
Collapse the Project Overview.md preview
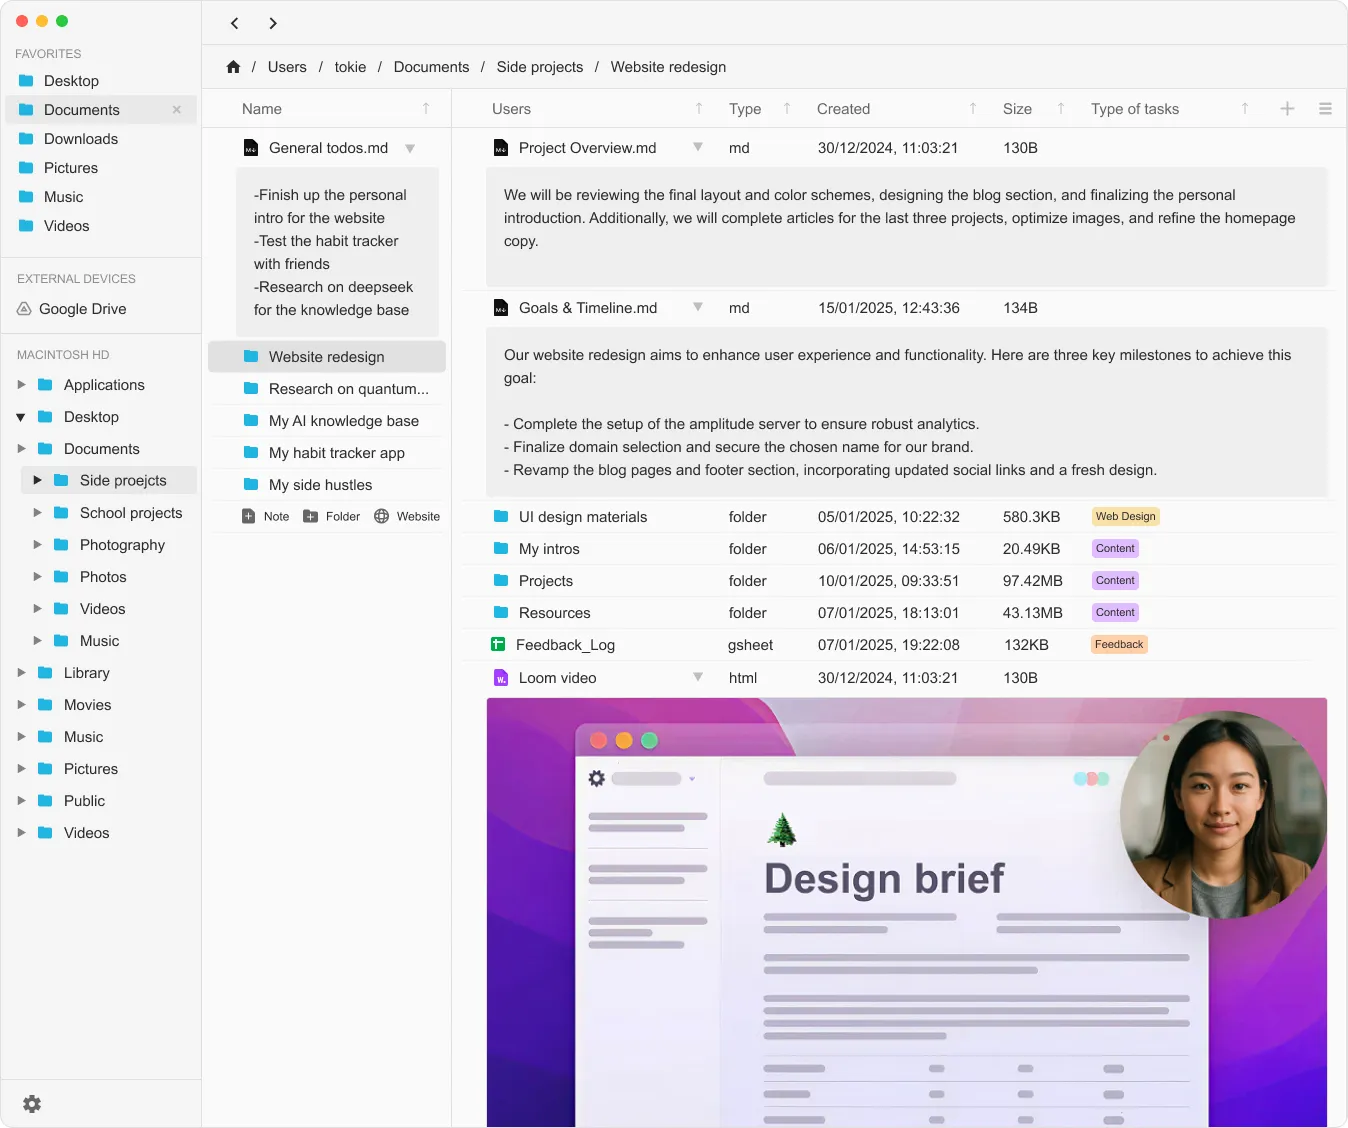click(698, 147)
